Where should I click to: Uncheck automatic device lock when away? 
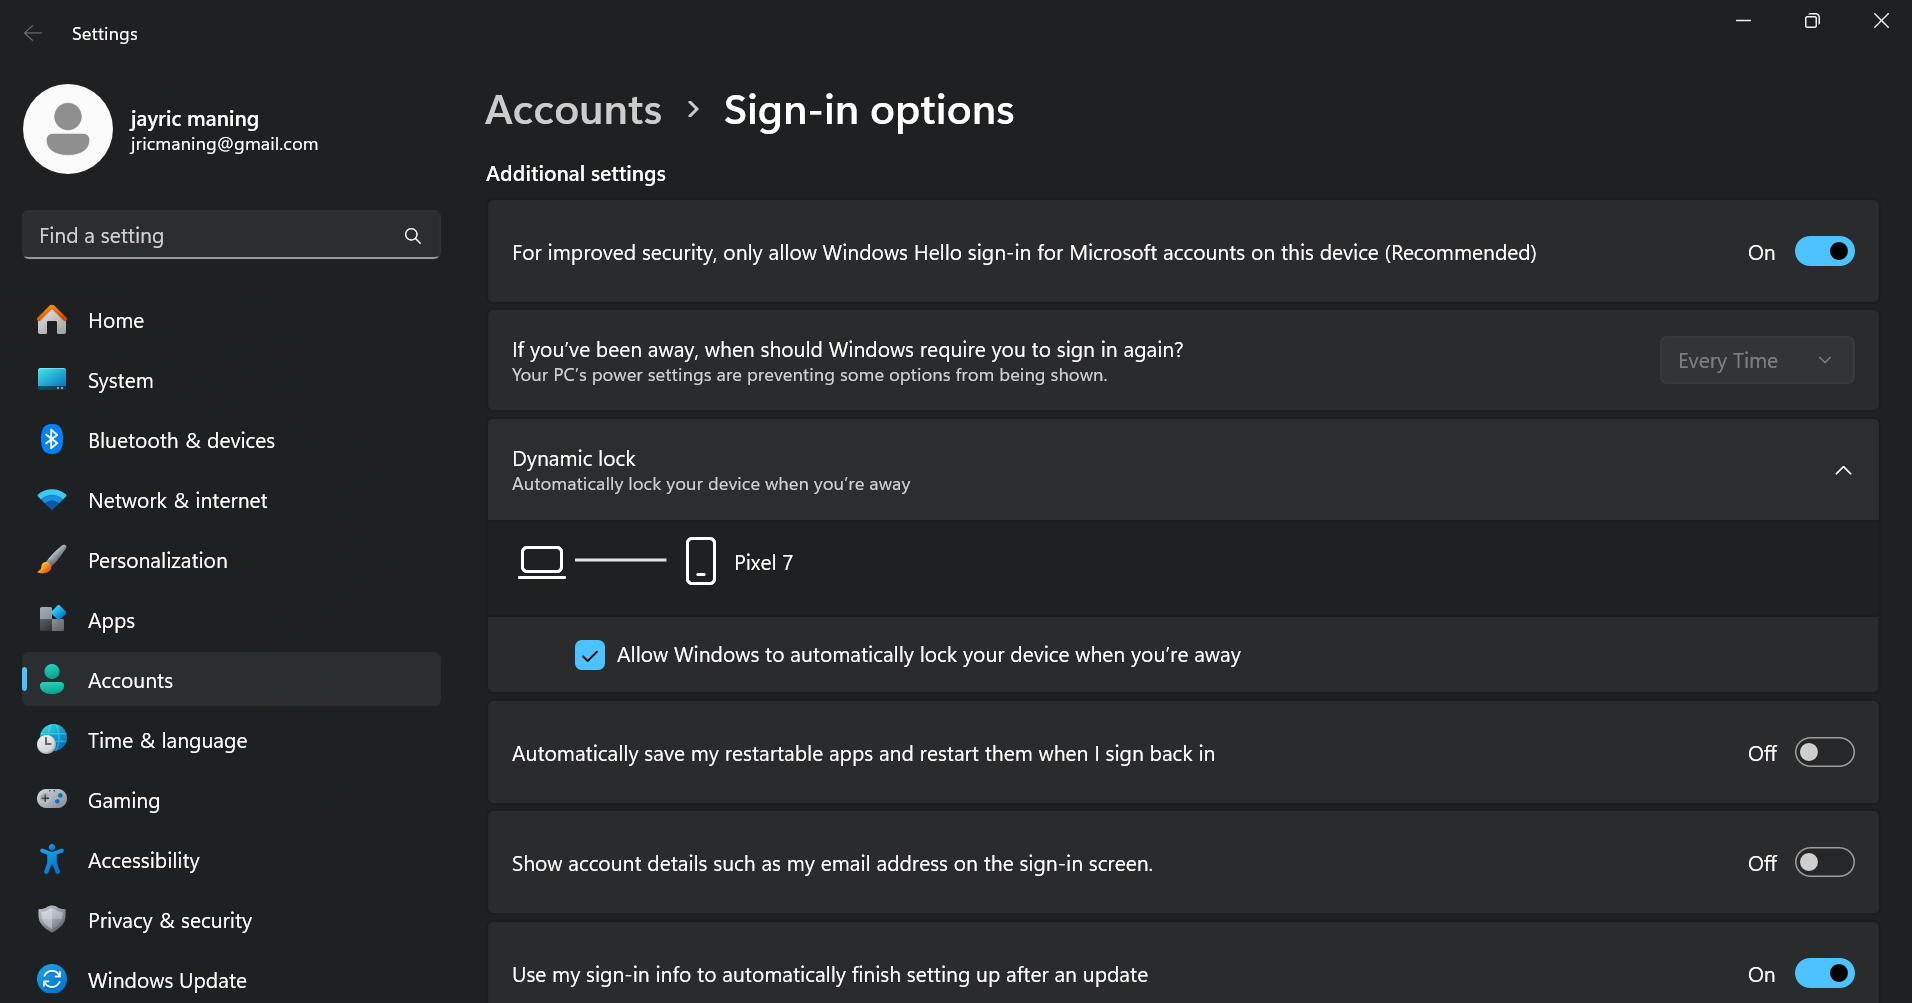click(590, 655)
